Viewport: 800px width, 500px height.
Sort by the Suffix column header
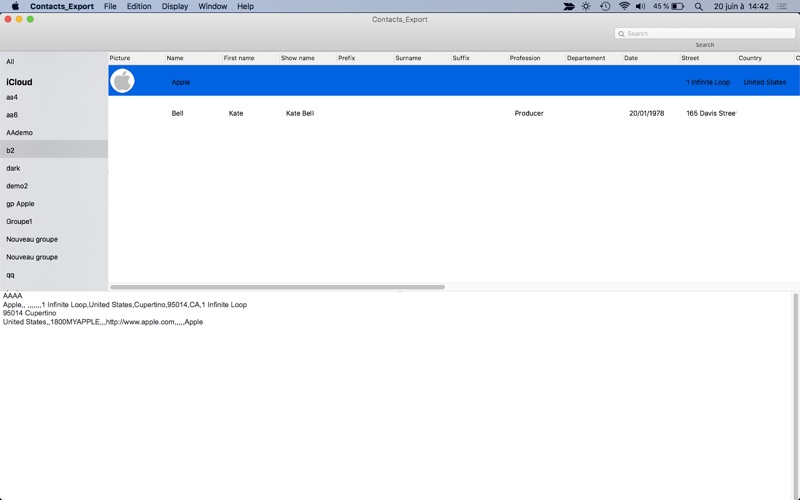click(x=479, y=58)
